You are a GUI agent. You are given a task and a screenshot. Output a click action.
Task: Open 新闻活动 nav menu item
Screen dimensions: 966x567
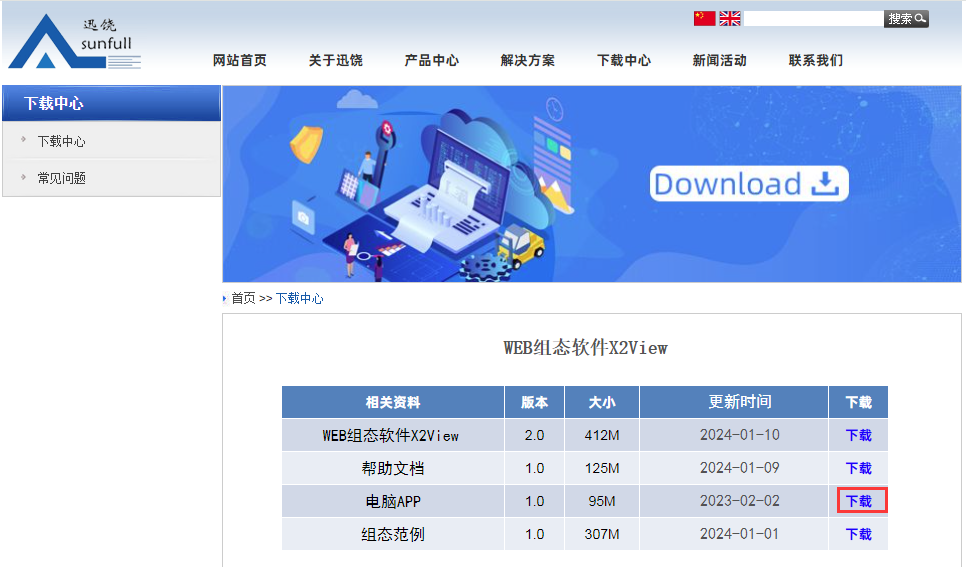720,60
